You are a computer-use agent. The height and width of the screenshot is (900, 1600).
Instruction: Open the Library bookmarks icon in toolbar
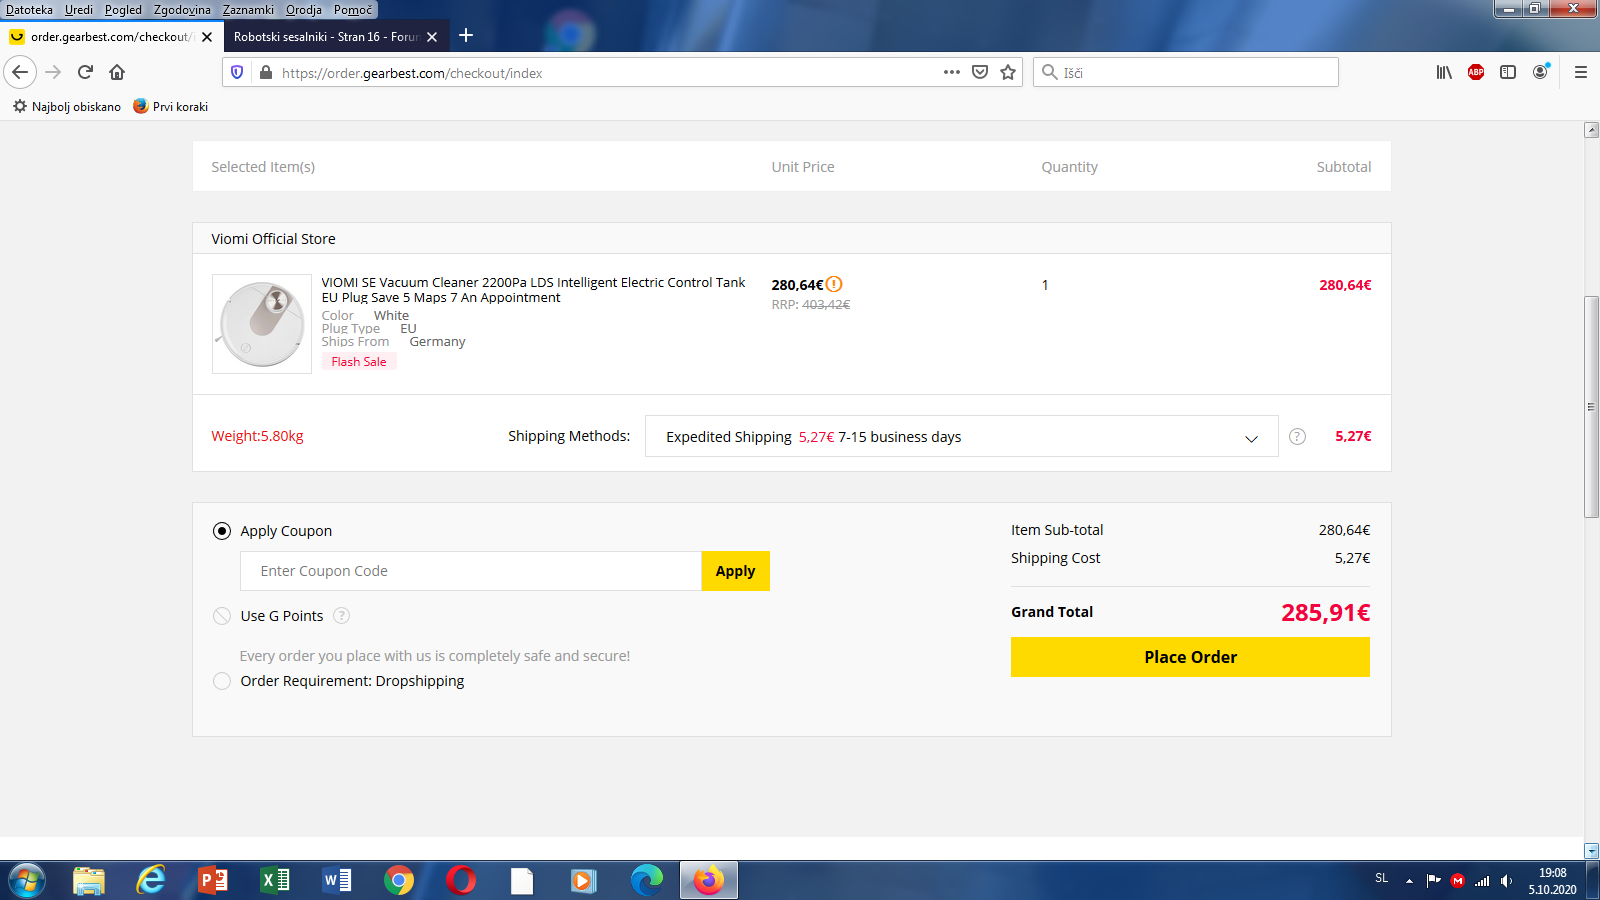(1443, 72)
